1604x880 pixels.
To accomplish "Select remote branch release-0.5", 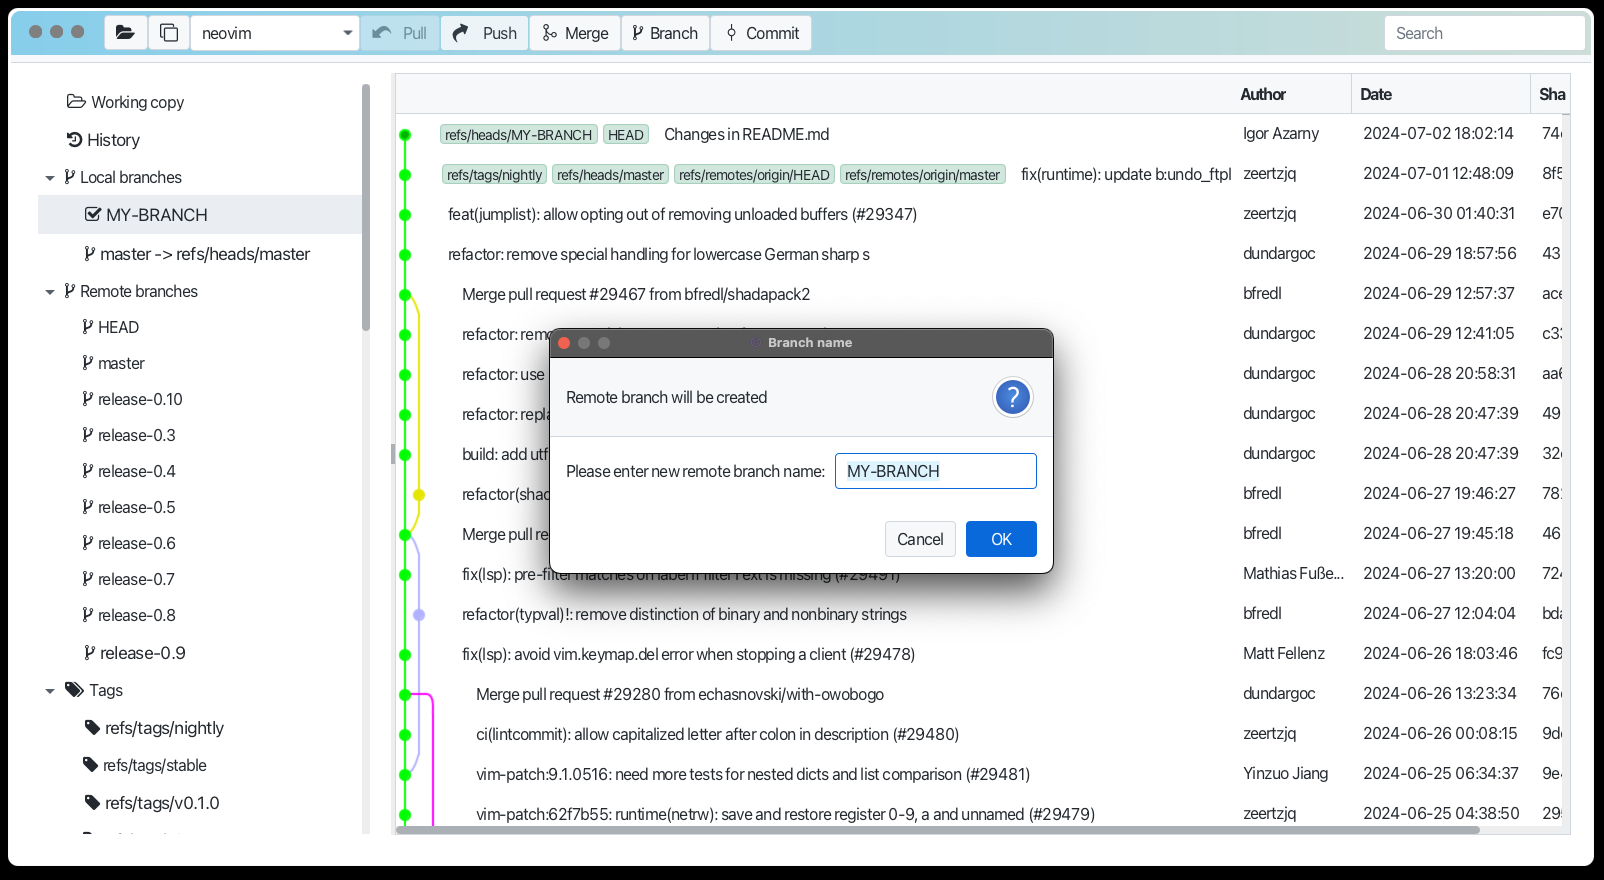I will [128, 507].
